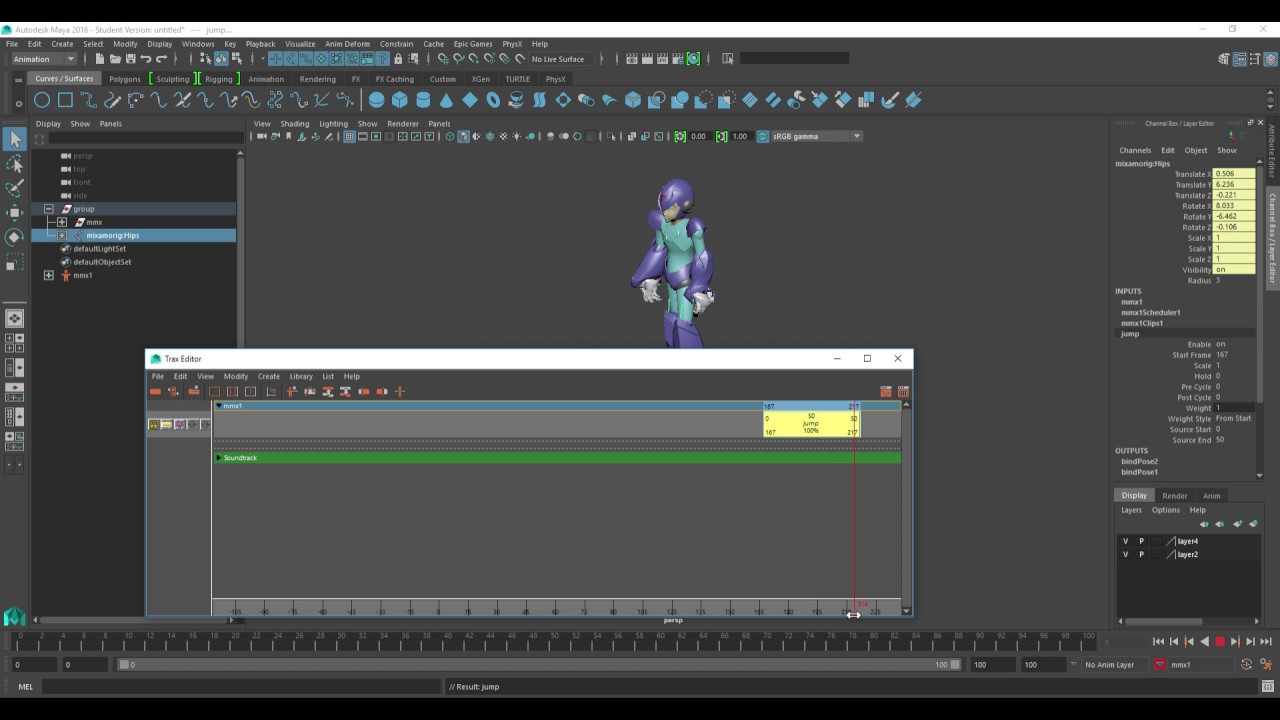This screenshot has width=1280, height=720.
Task: Create a NURBS sphere from shelf
Action: pos(376,100)
